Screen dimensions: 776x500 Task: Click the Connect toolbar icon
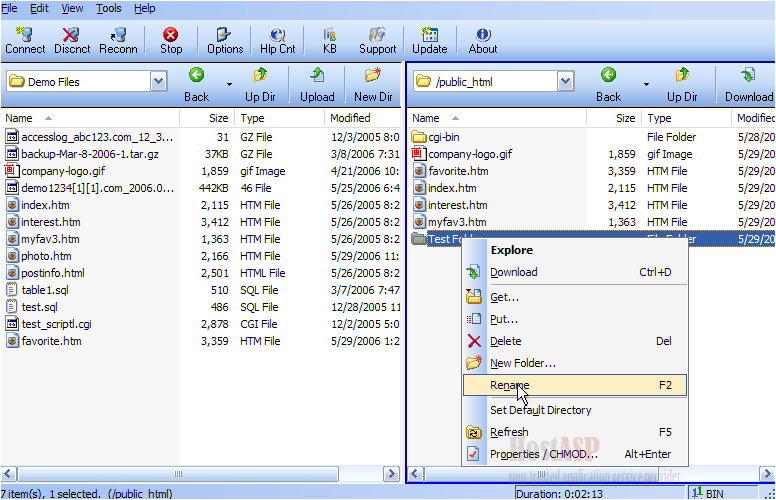pos(25,40)
